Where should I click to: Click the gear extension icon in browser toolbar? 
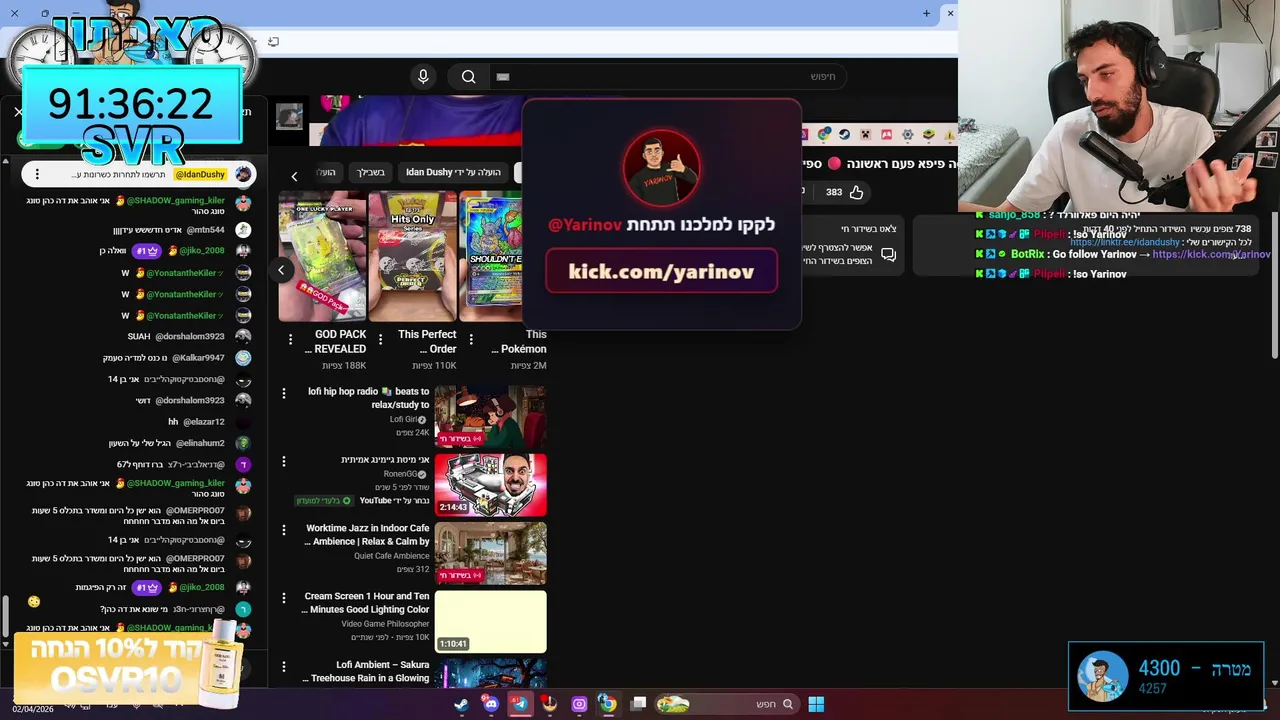click(907, 134)
